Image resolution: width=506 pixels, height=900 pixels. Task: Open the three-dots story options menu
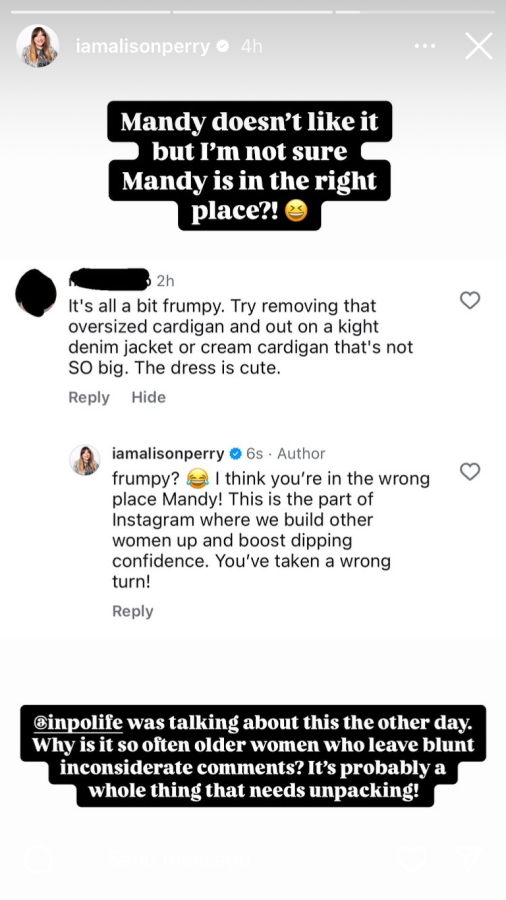425,46
